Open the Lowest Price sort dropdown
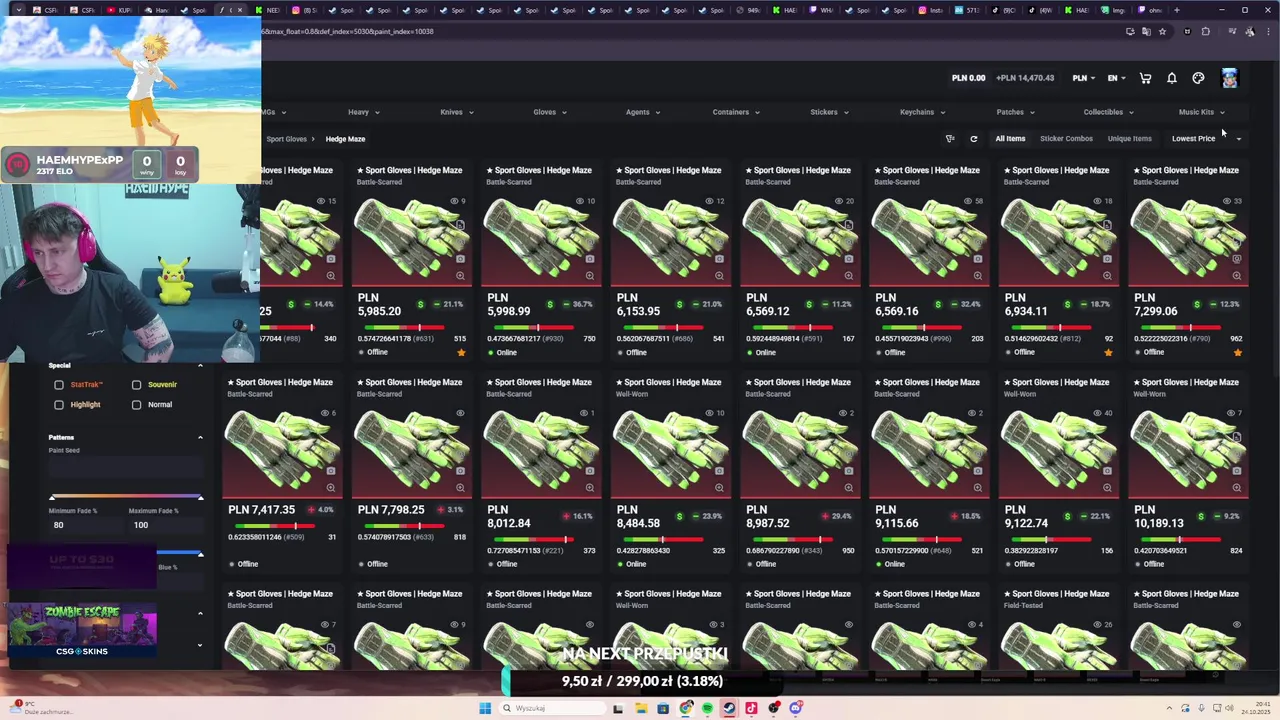This screenshot has height=720, width=1280. [x=1206, y=139]
